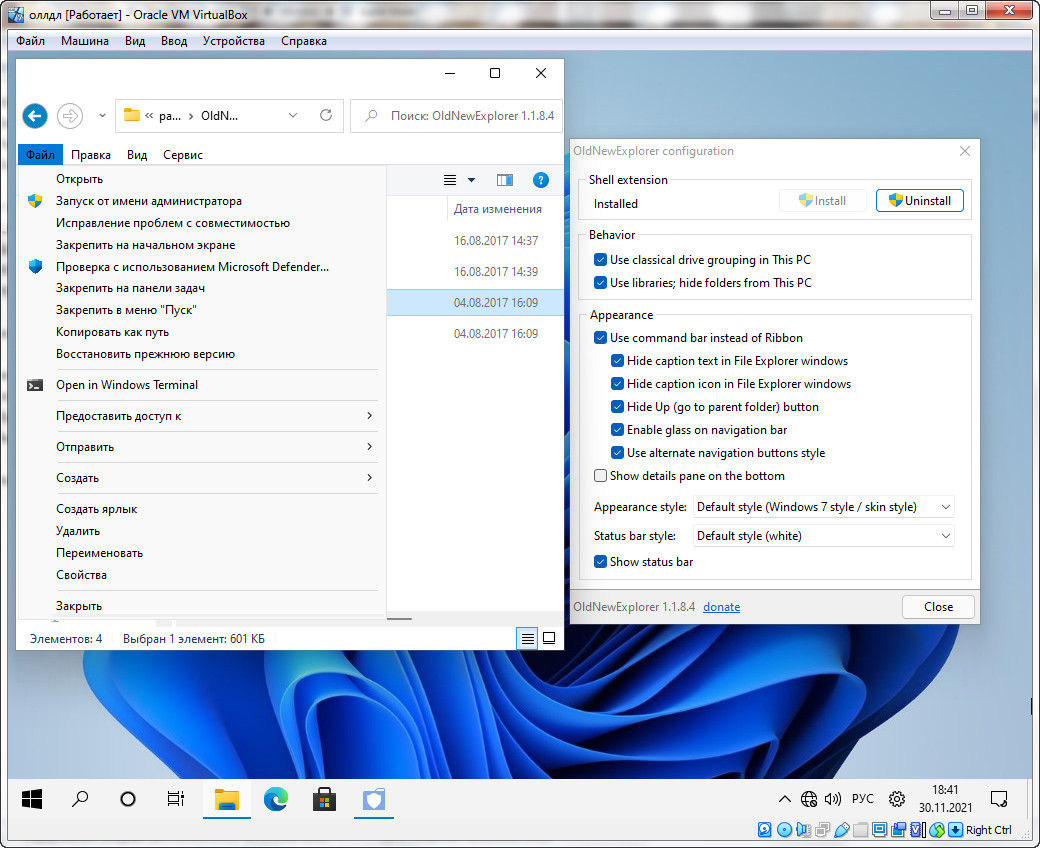The width and height of the screenshot is (1040, 848).
Task: Open the Windows Start button
Action: click(x=32, y=799)
